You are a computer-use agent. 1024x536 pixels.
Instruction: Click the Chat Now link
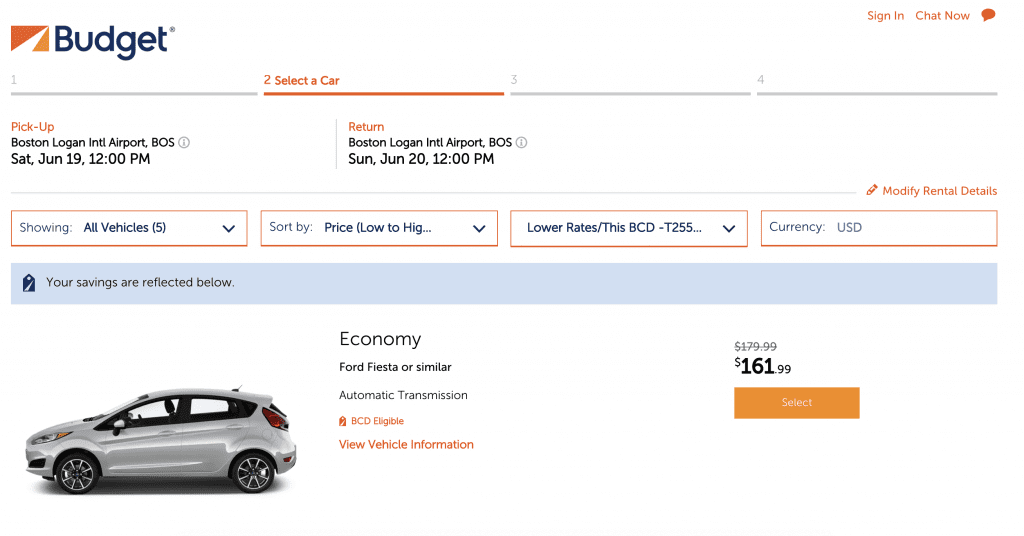[x=942, y=16]
